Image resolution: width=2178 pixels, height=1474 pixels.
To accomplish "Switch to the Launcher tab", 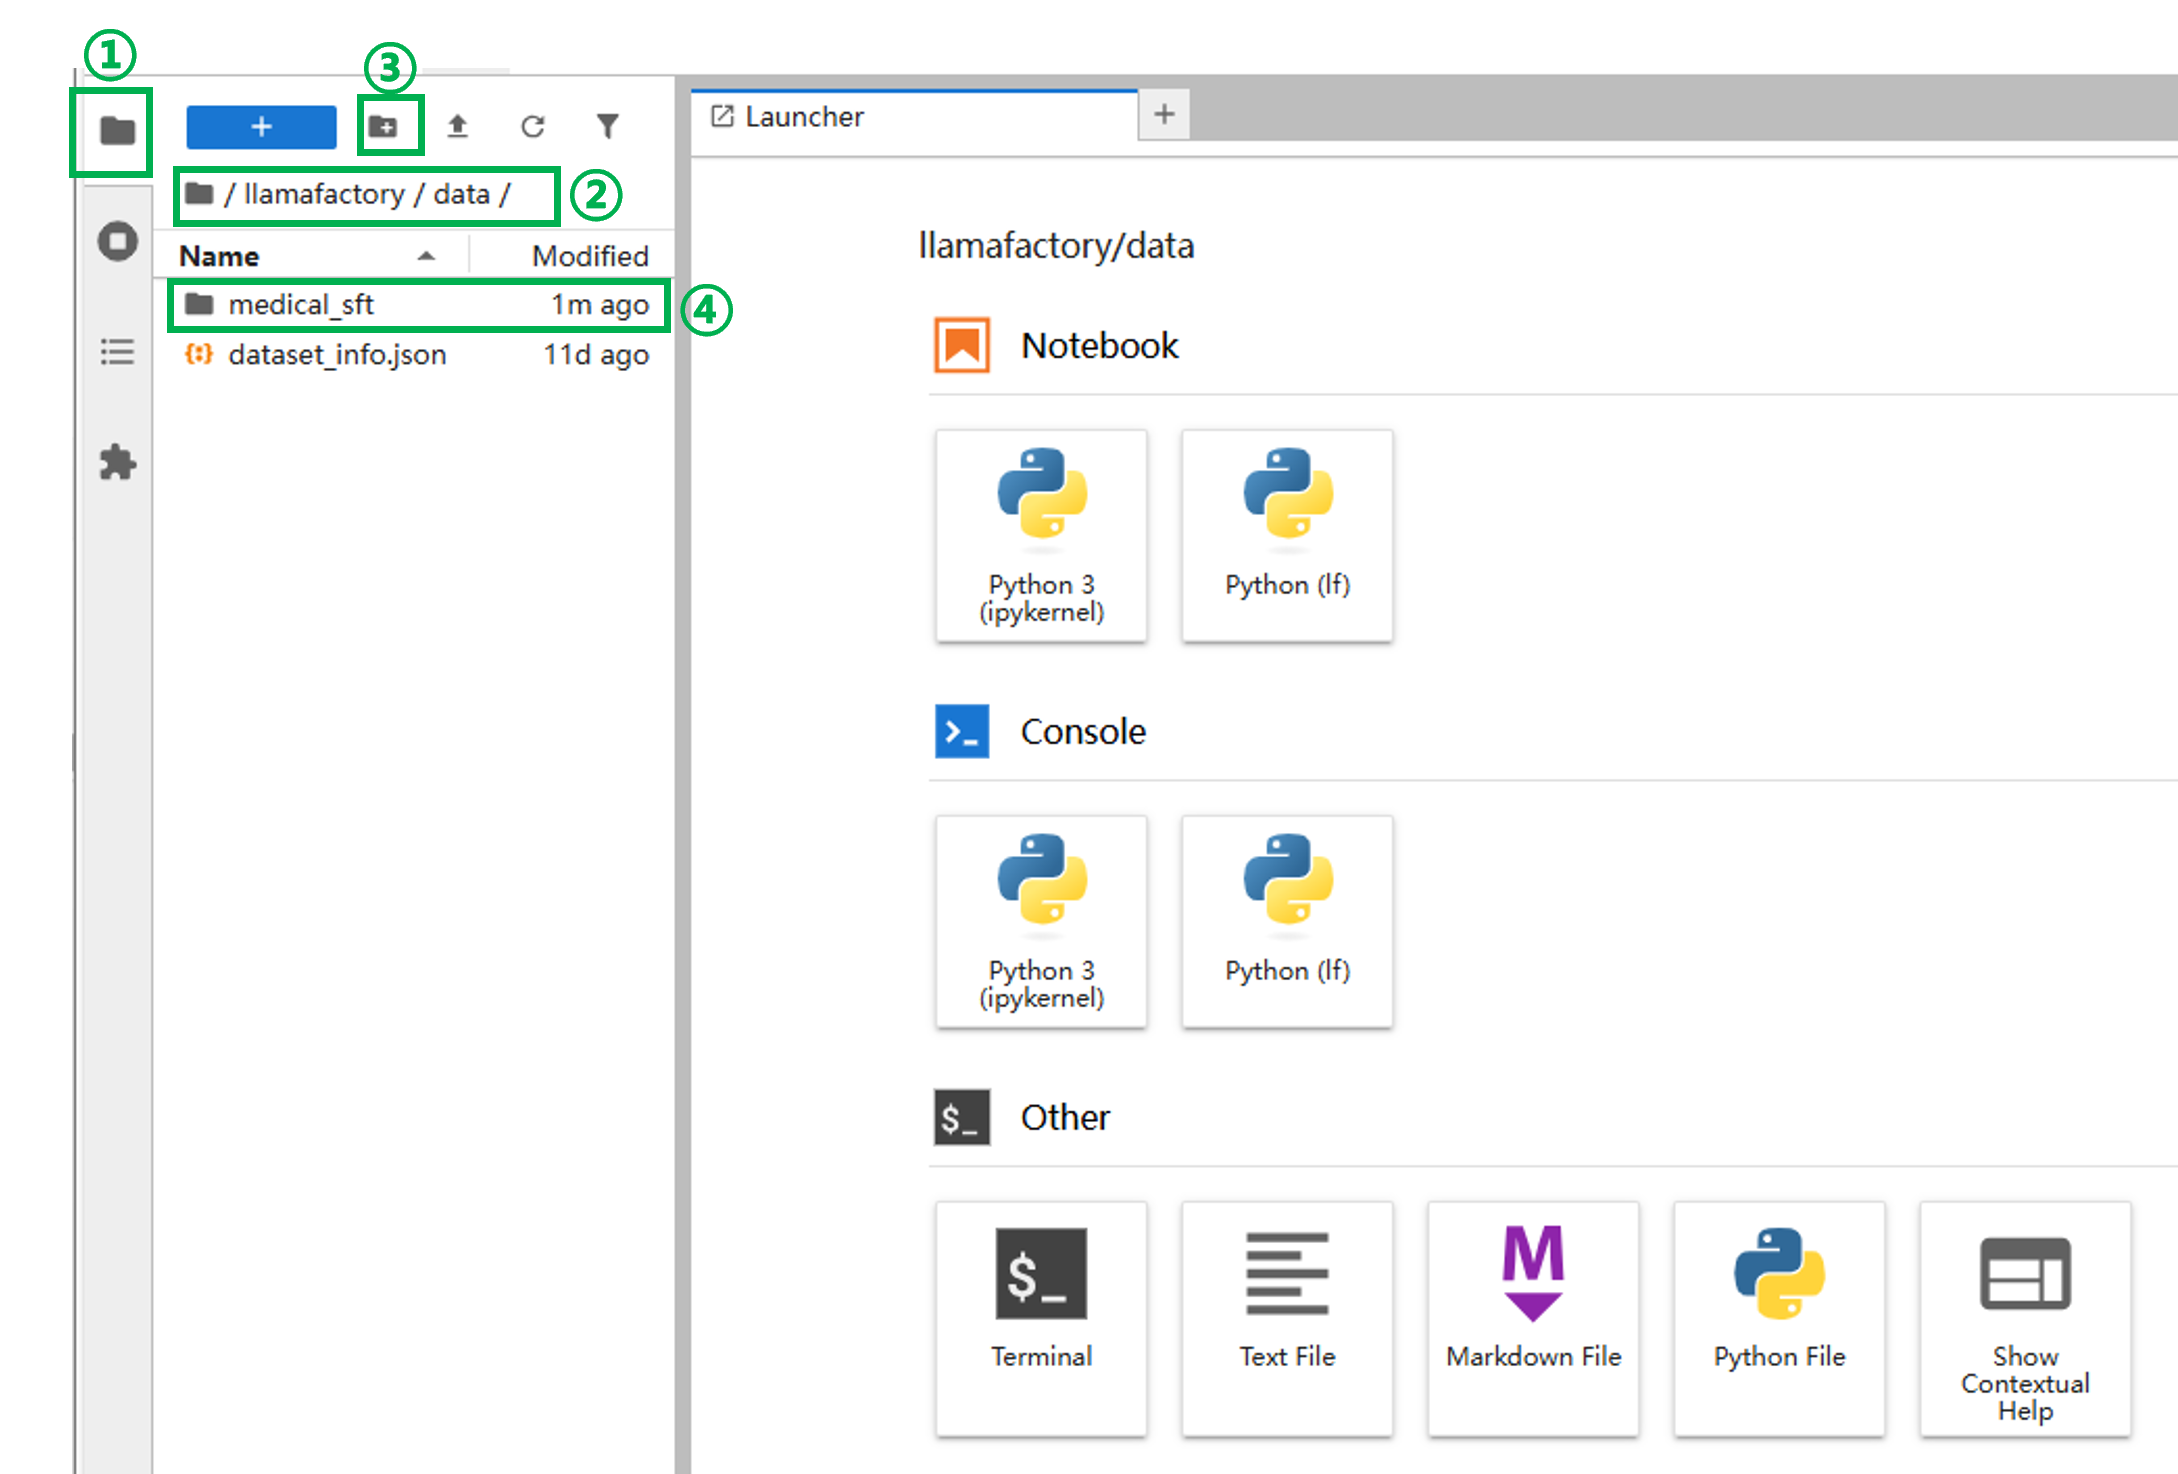I will click(805, 117).
